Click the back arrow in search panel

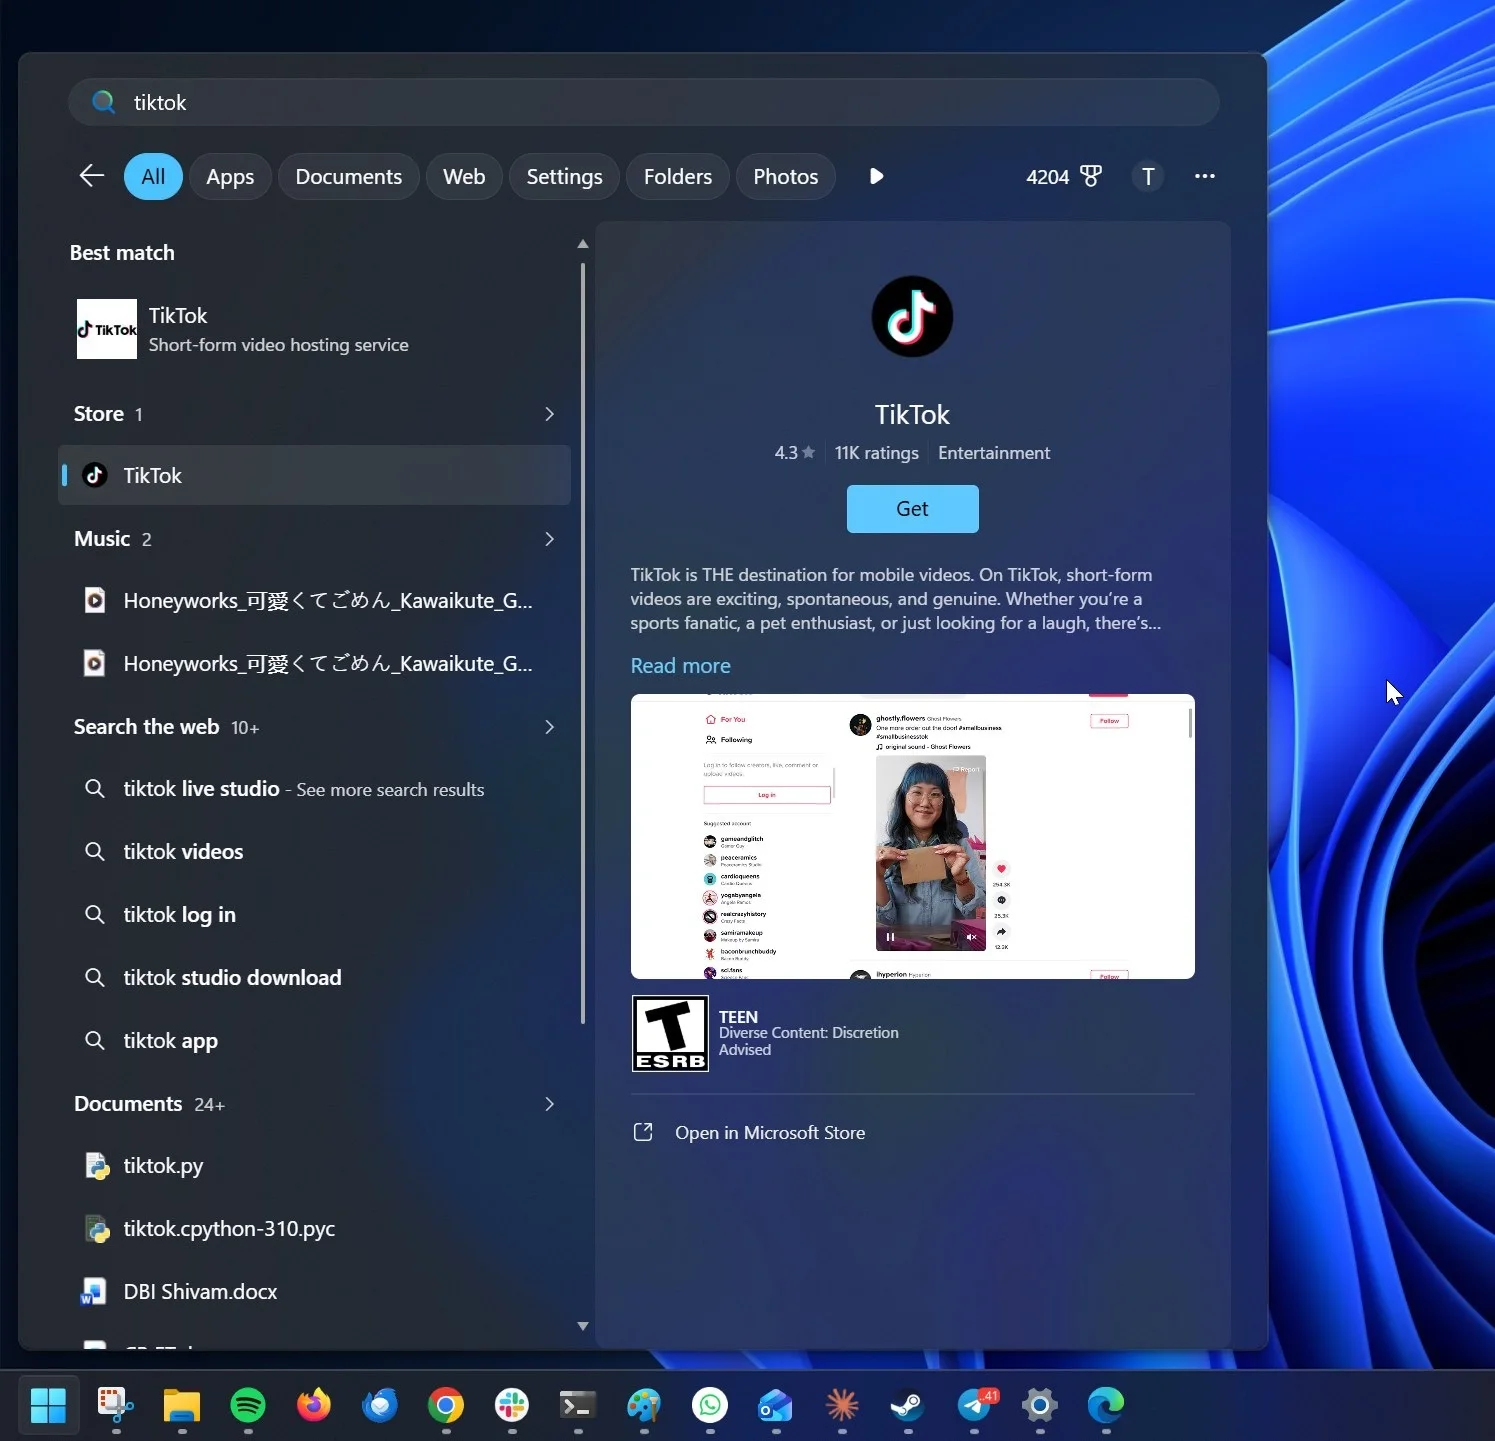tap(92, 176)
